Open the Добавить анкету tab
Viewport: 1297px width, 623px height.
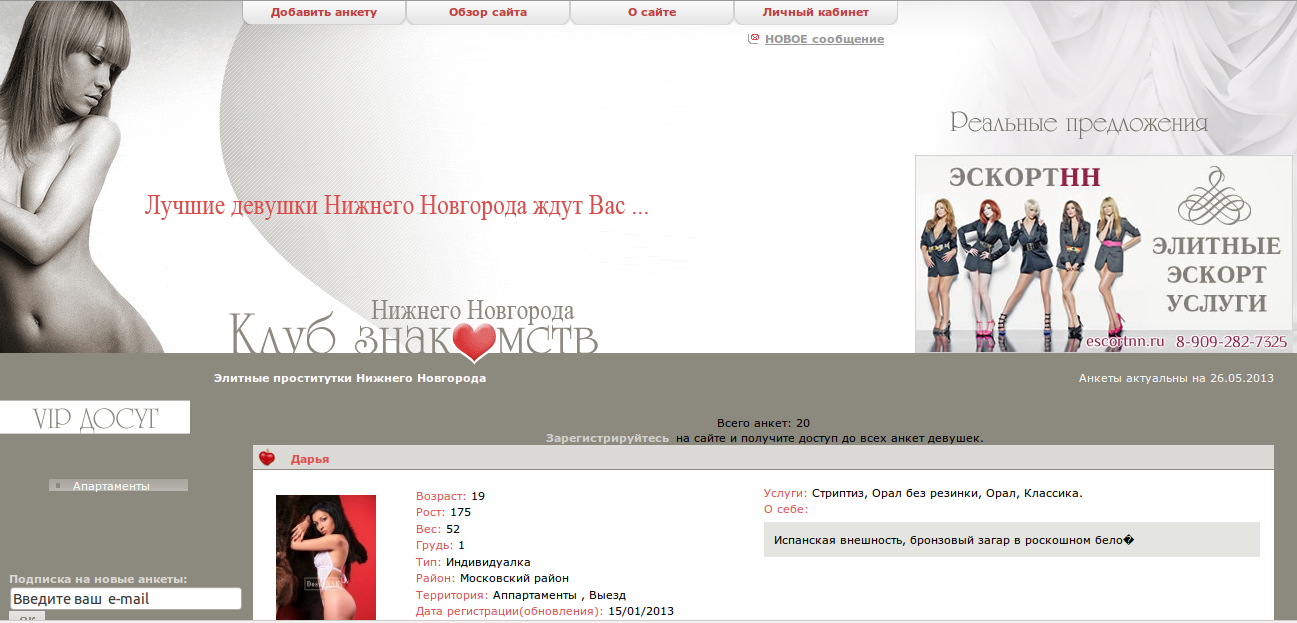pos(324,12)
